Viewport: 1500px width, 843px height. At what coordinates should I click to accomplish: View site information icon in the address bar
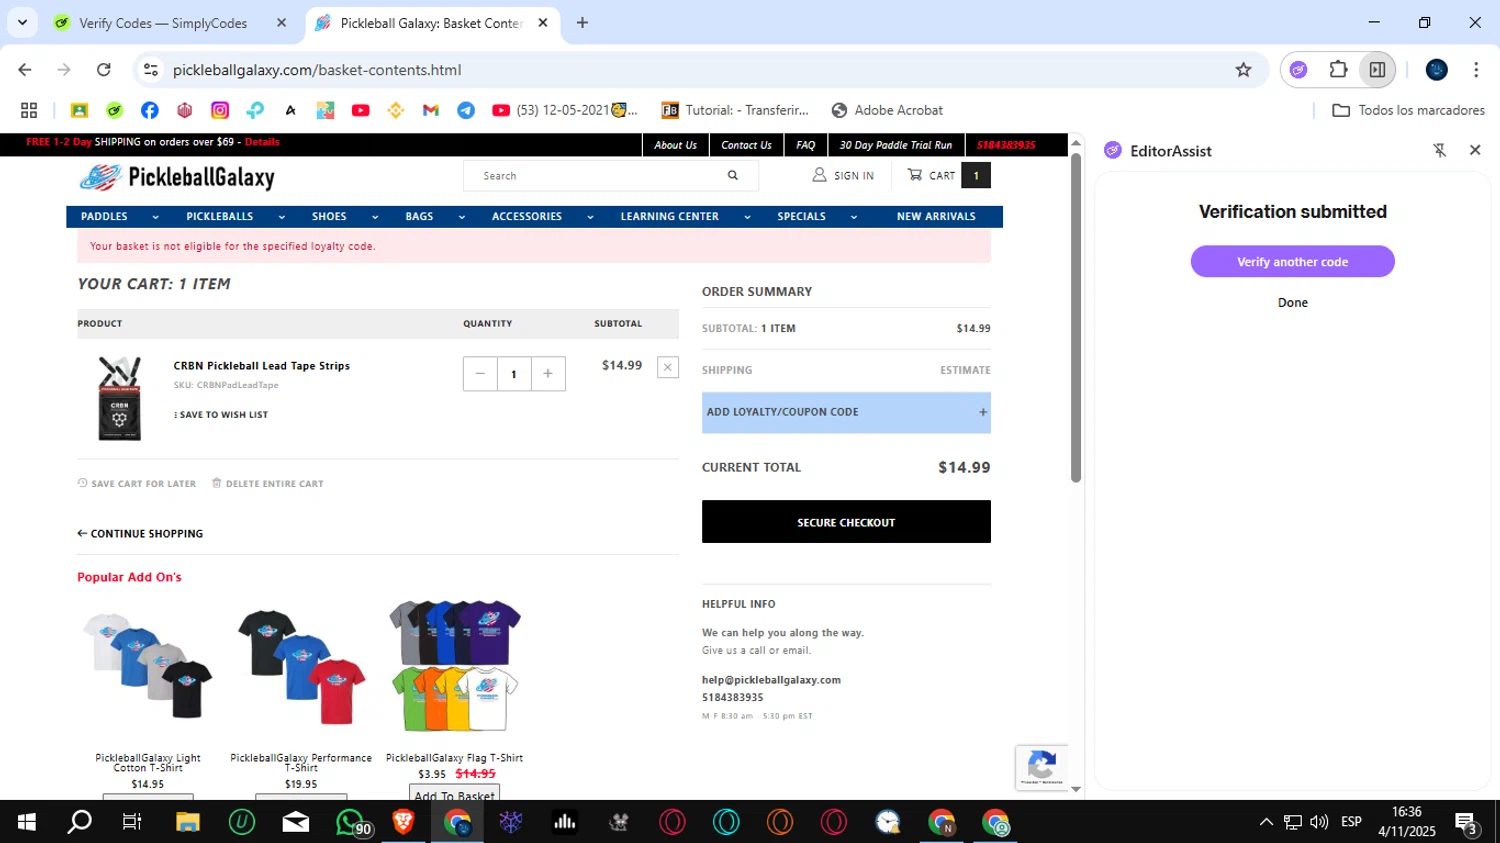151,70
